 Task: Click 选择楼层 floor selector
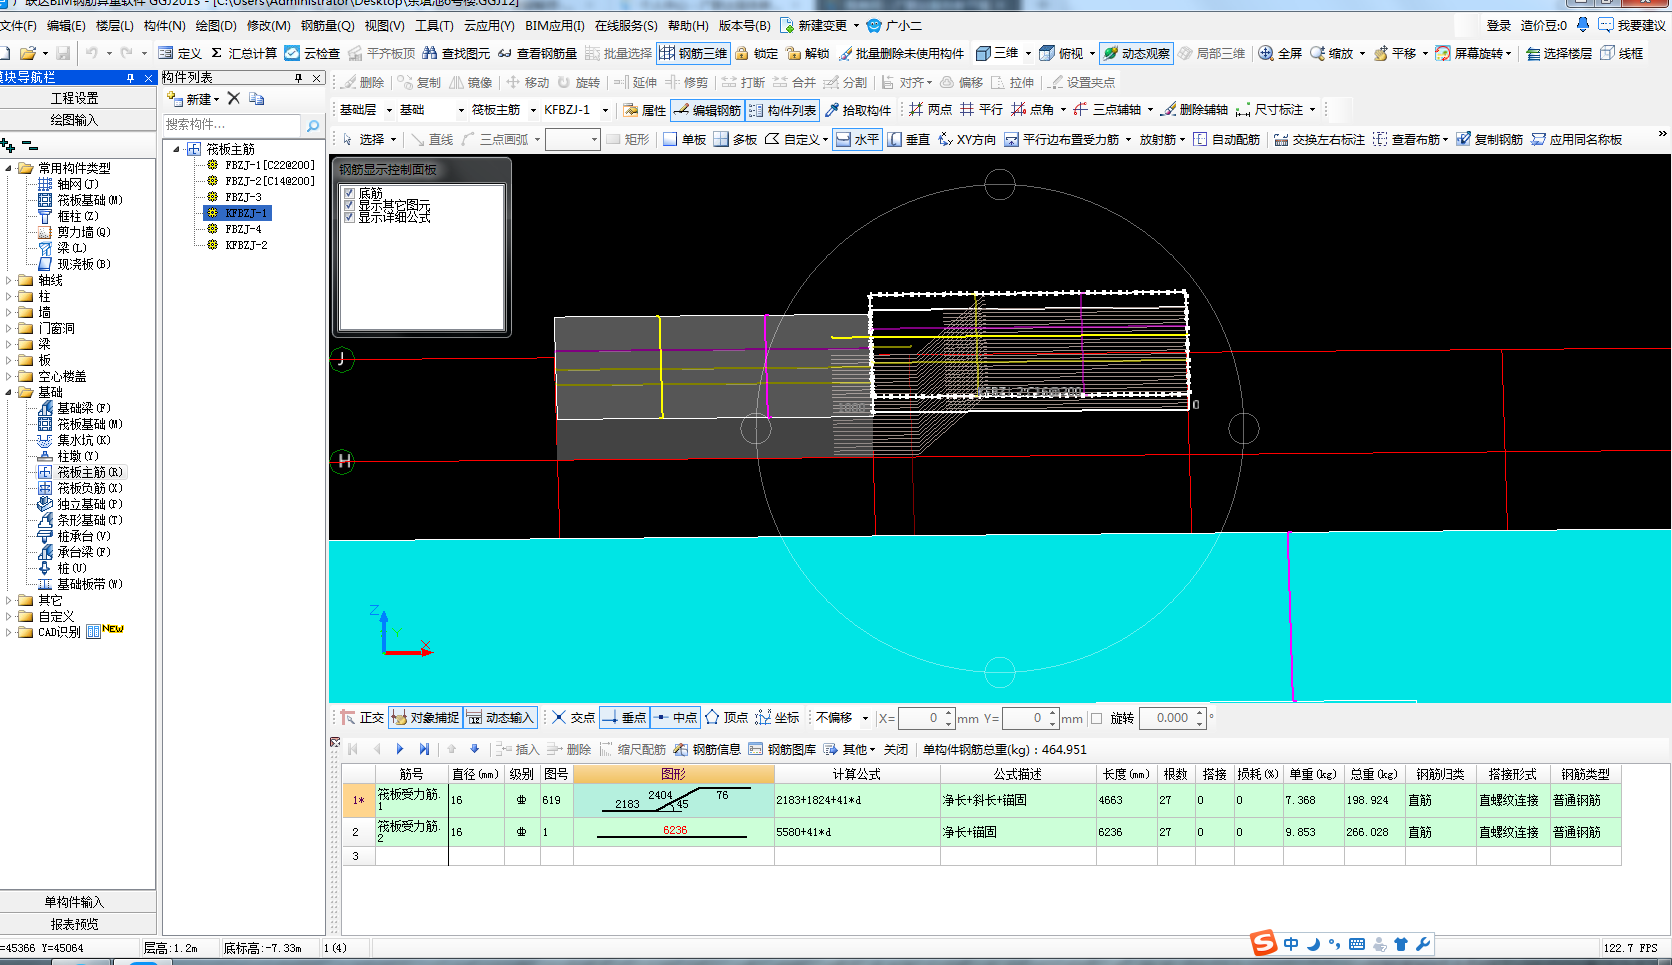[1559, 53]
